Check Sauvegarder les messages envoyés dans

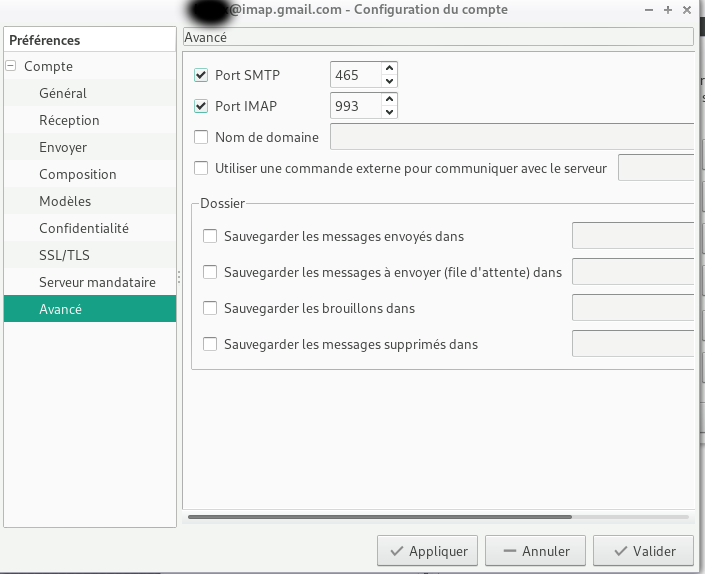[210, 236]
